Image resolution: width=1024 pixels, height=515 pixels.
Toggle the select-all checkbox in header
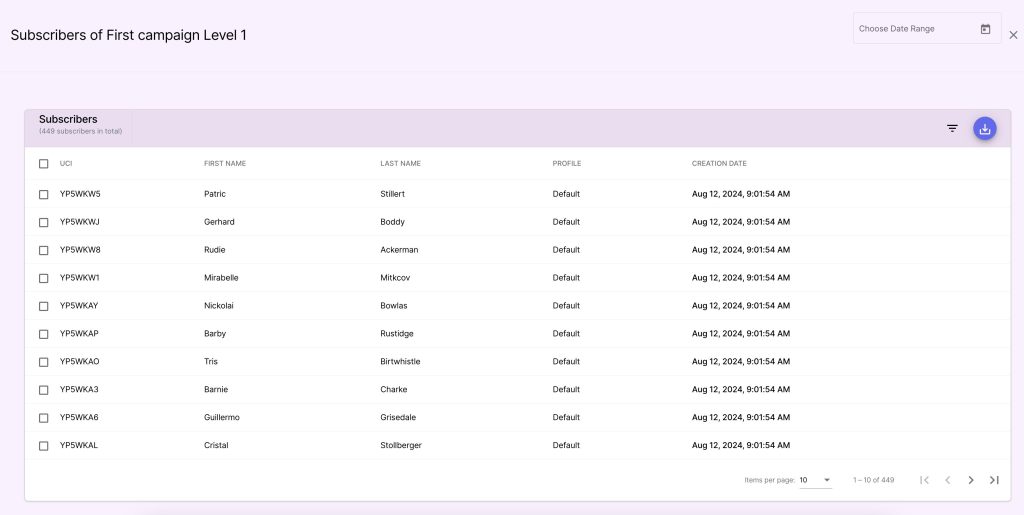click(44, 164)
